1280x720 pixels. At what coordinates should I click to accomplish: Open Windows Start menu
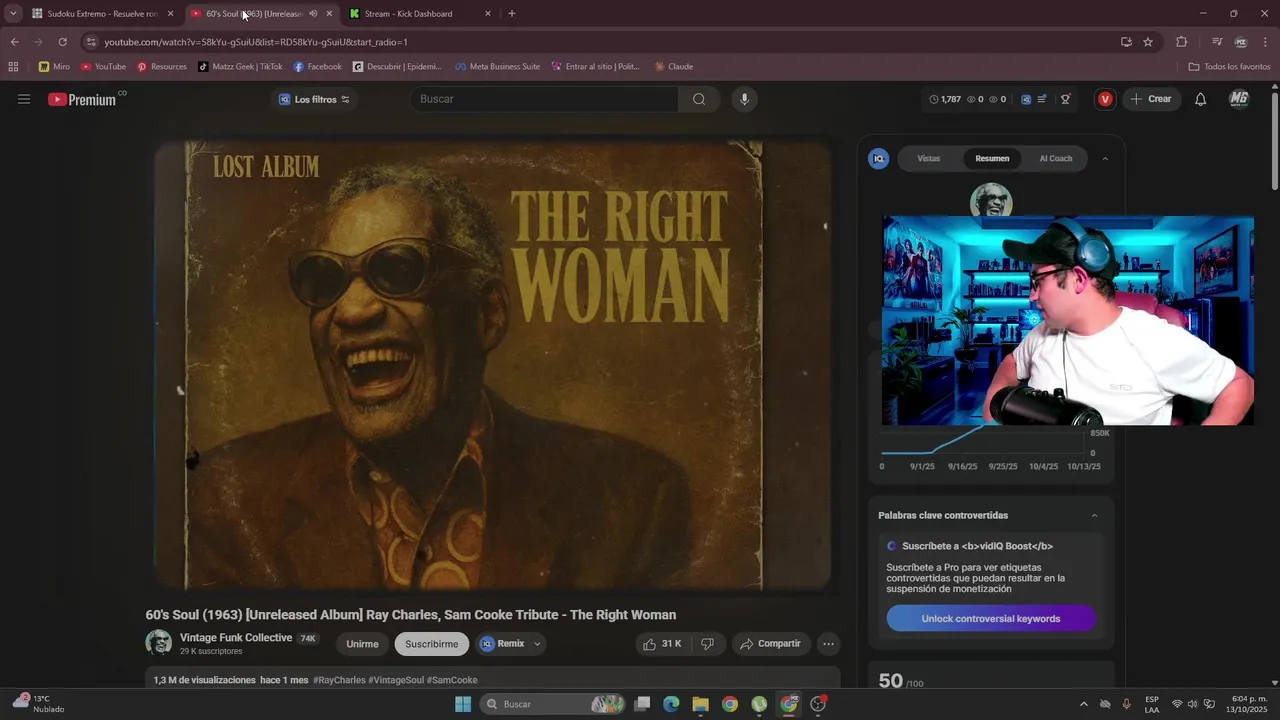click(463, 704)
